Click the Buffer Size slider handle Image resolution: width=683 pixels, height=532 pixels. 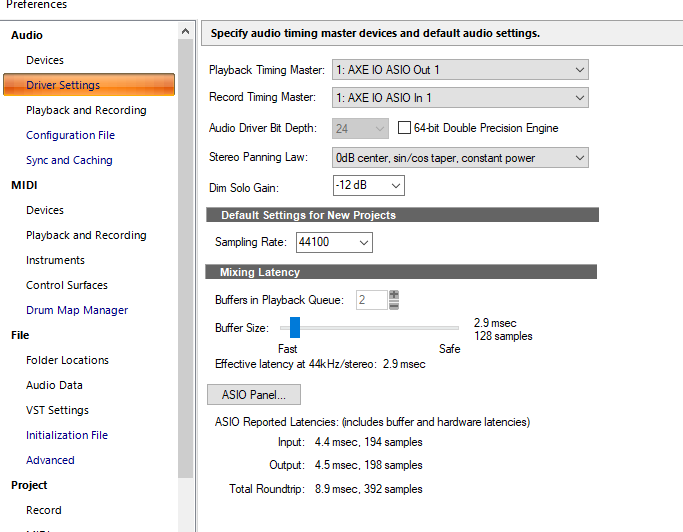(294, 327)
